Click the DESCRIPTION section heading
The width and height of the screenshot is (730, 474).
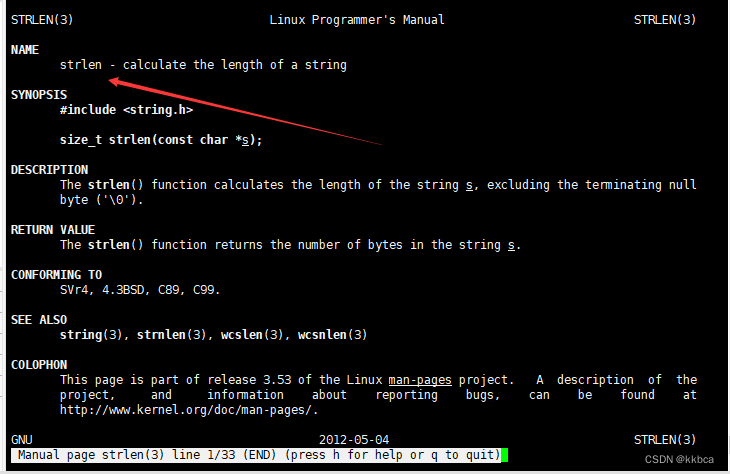coord(49,170)
